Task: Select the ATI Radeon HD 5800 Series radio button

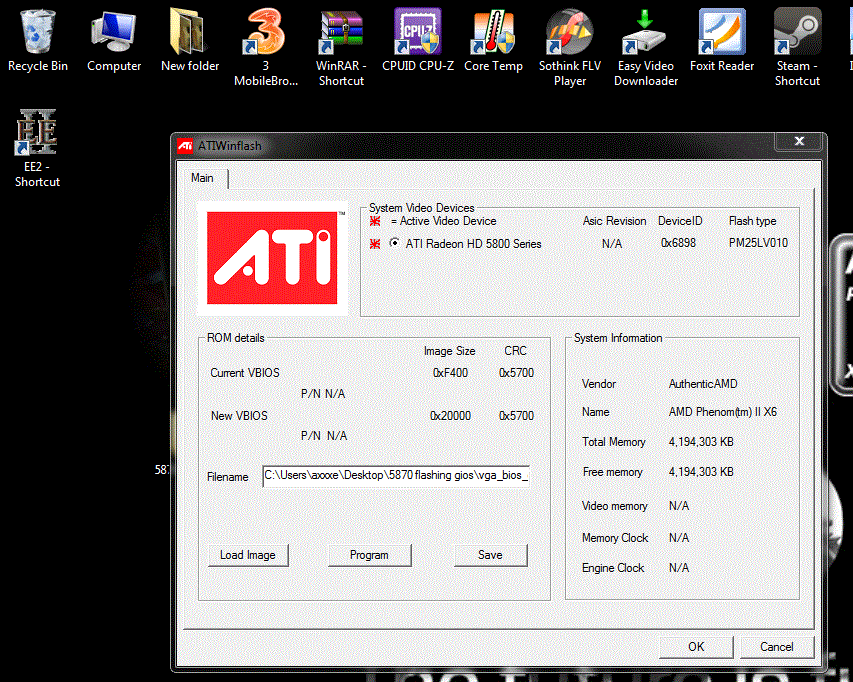Action: (394, 243)
